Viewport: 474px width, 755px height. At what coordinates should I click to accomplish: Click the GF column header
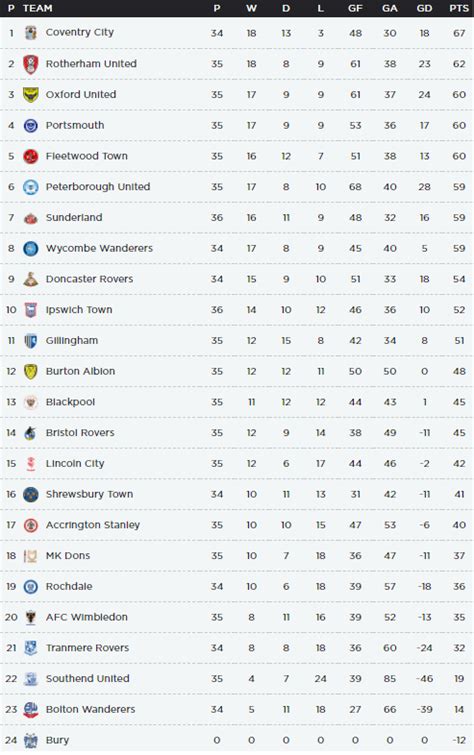(355, 8)
